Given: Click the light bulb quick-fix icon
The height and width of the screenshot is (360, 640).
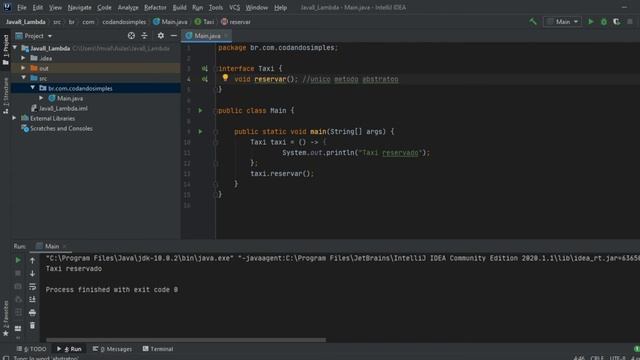Looking at the screenshot, I should pyautogui.click(x=225, y=78).
